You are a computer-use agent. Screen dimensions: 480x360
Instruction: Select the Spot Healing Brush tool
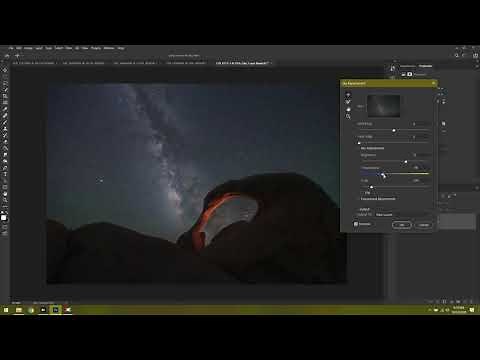click(5, 115)
